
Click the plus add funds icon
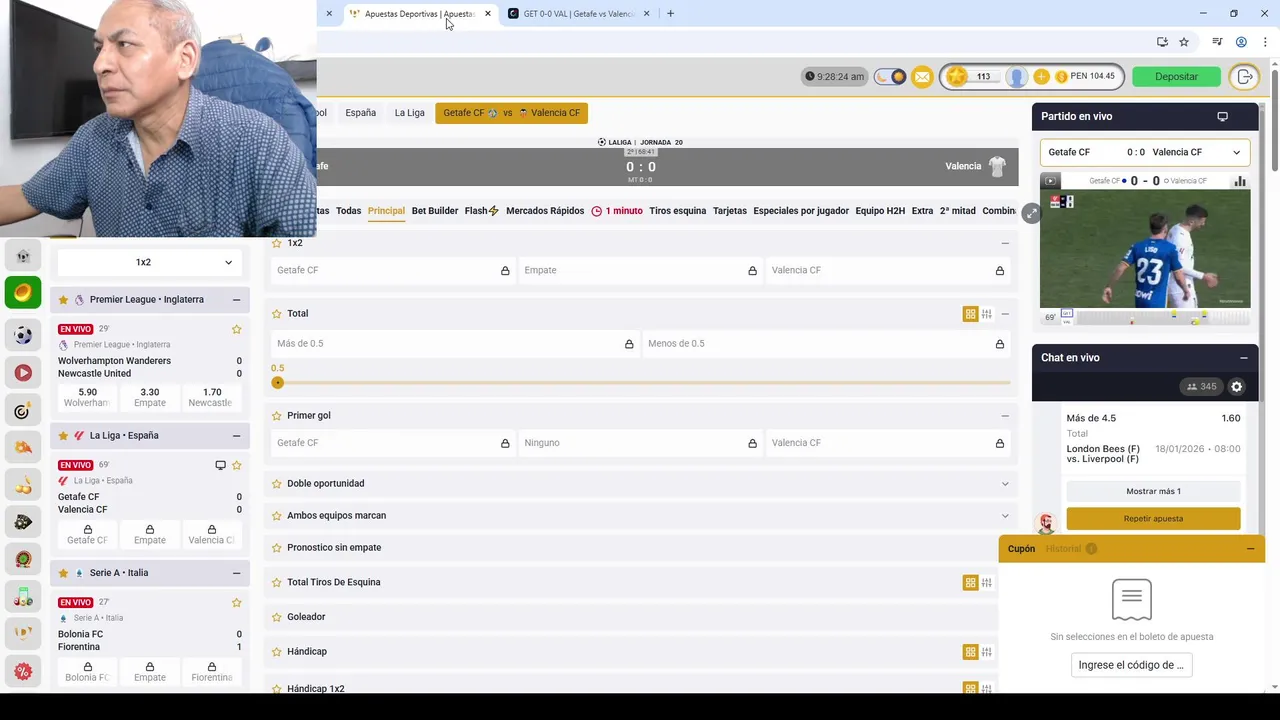point(1041,77)
